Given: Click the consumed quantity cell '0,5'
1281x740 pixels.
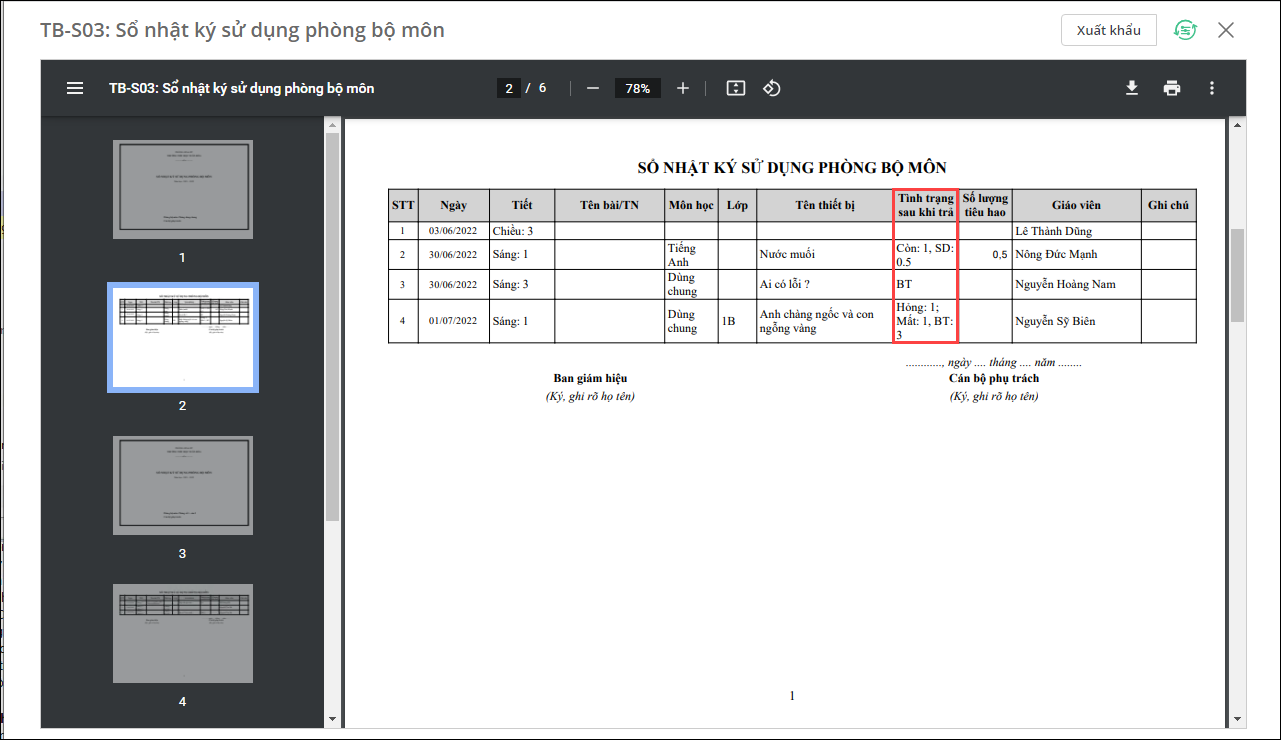Looking at the screenshot, I should [x=985, y=254].
